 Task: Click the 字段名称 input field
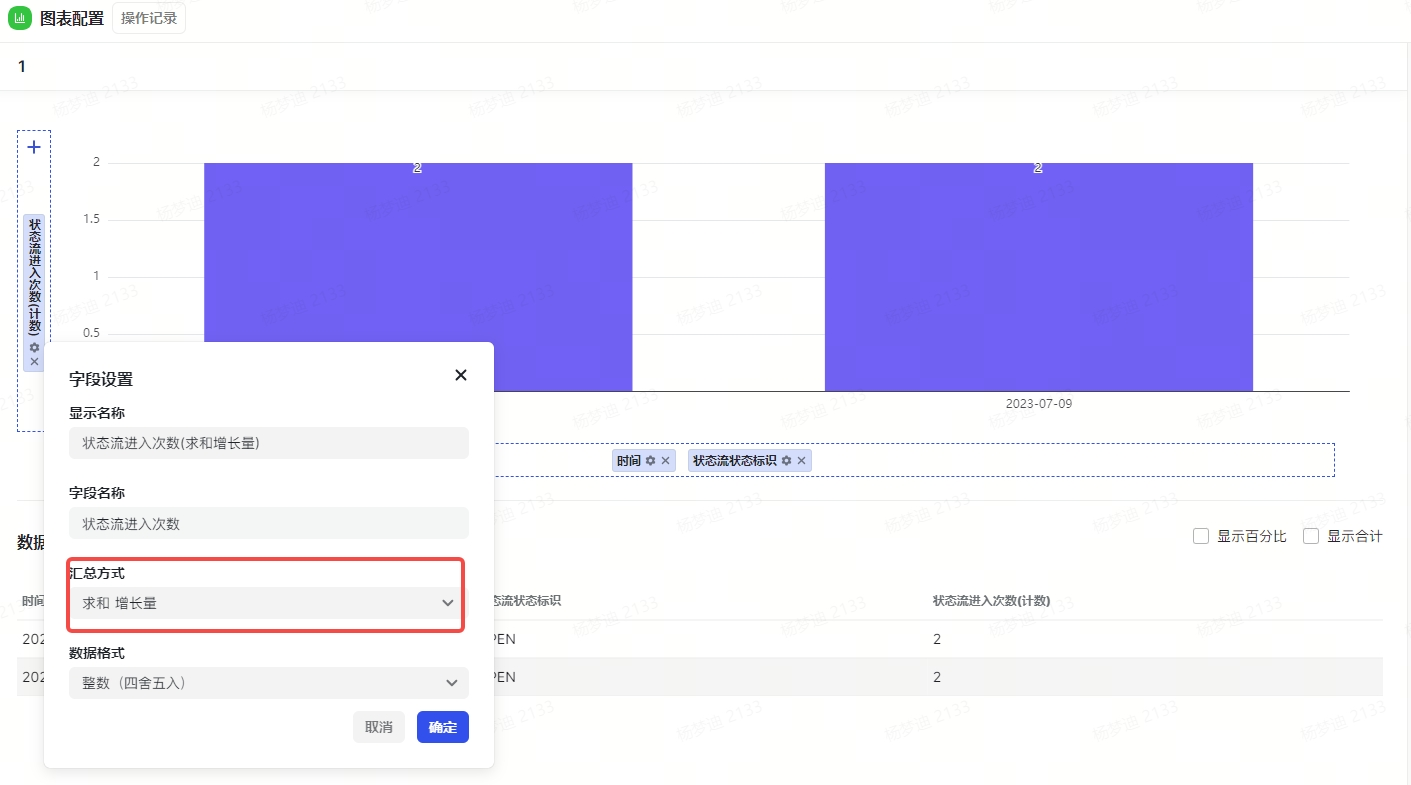269,523
